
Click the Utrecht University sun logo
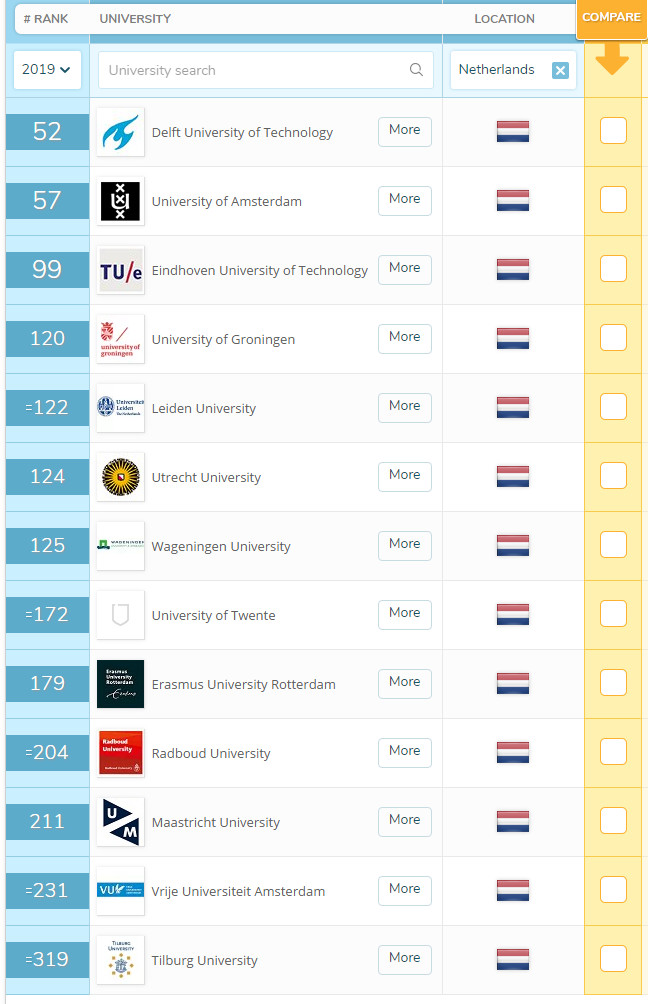(x=120, y=477)
